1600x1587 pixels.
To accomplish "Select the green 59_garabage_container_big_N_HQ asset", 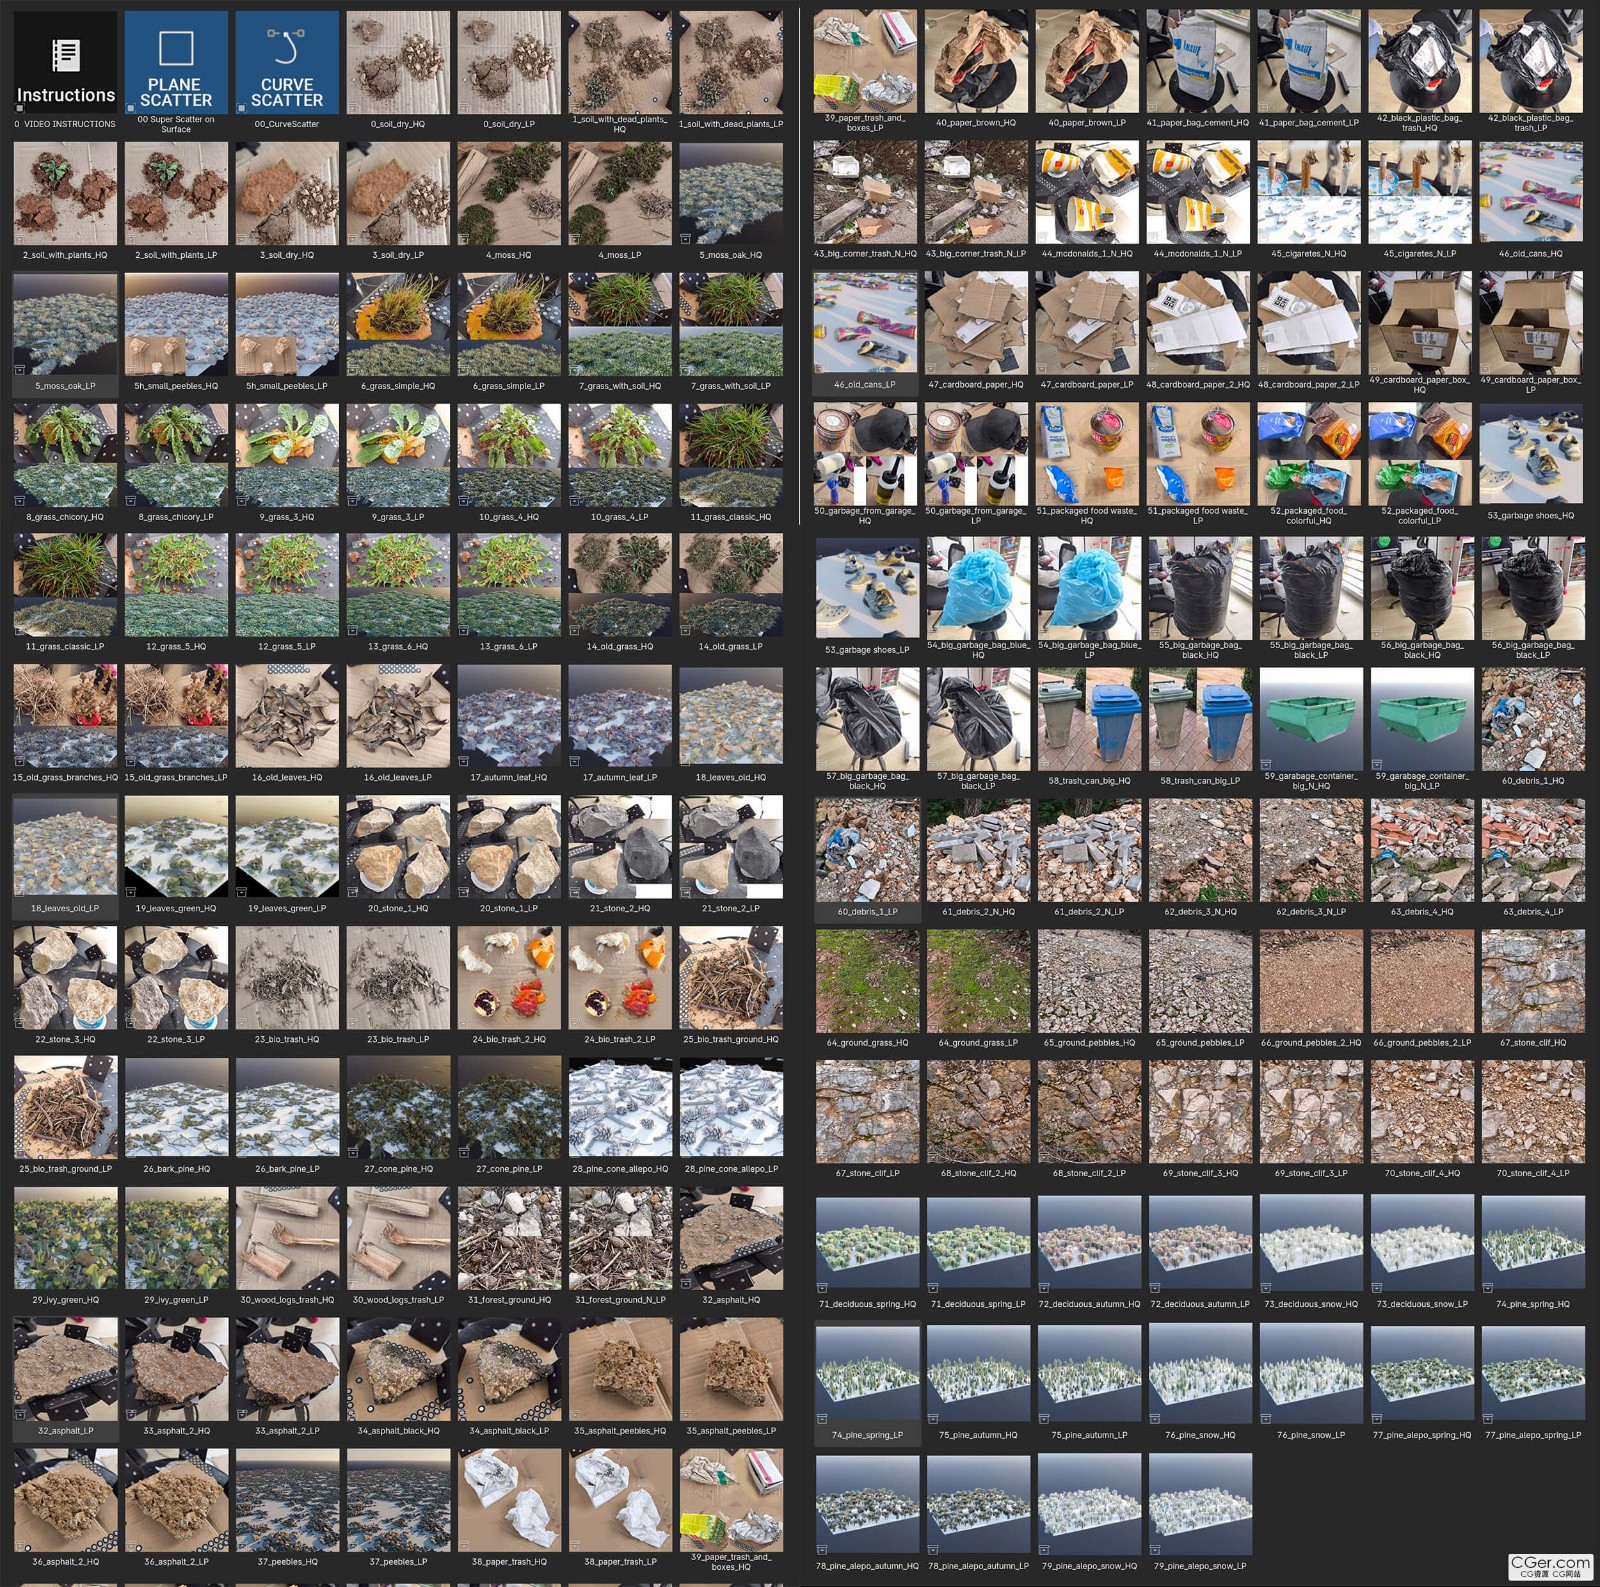I will 1311,719.
